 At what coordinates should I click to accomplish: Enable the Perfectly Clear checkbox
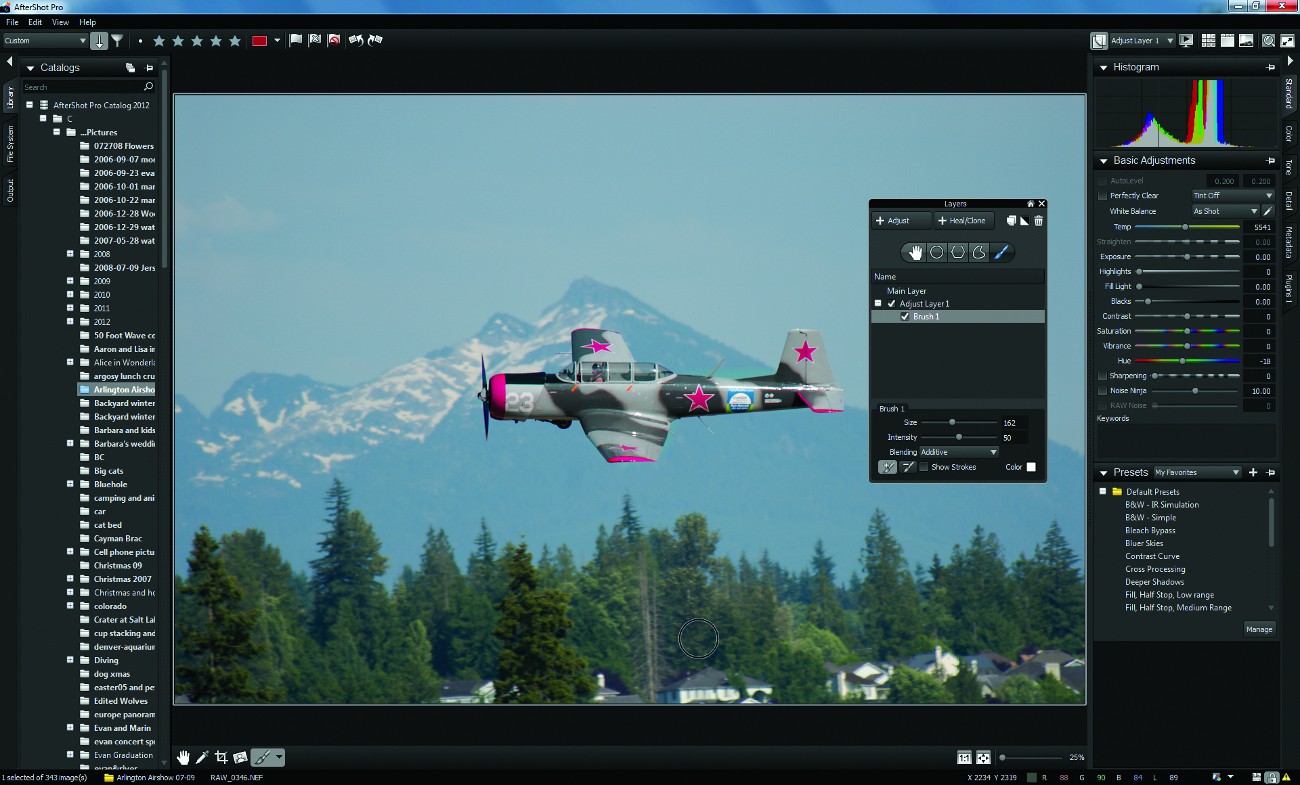click(x=1102, y=196)
